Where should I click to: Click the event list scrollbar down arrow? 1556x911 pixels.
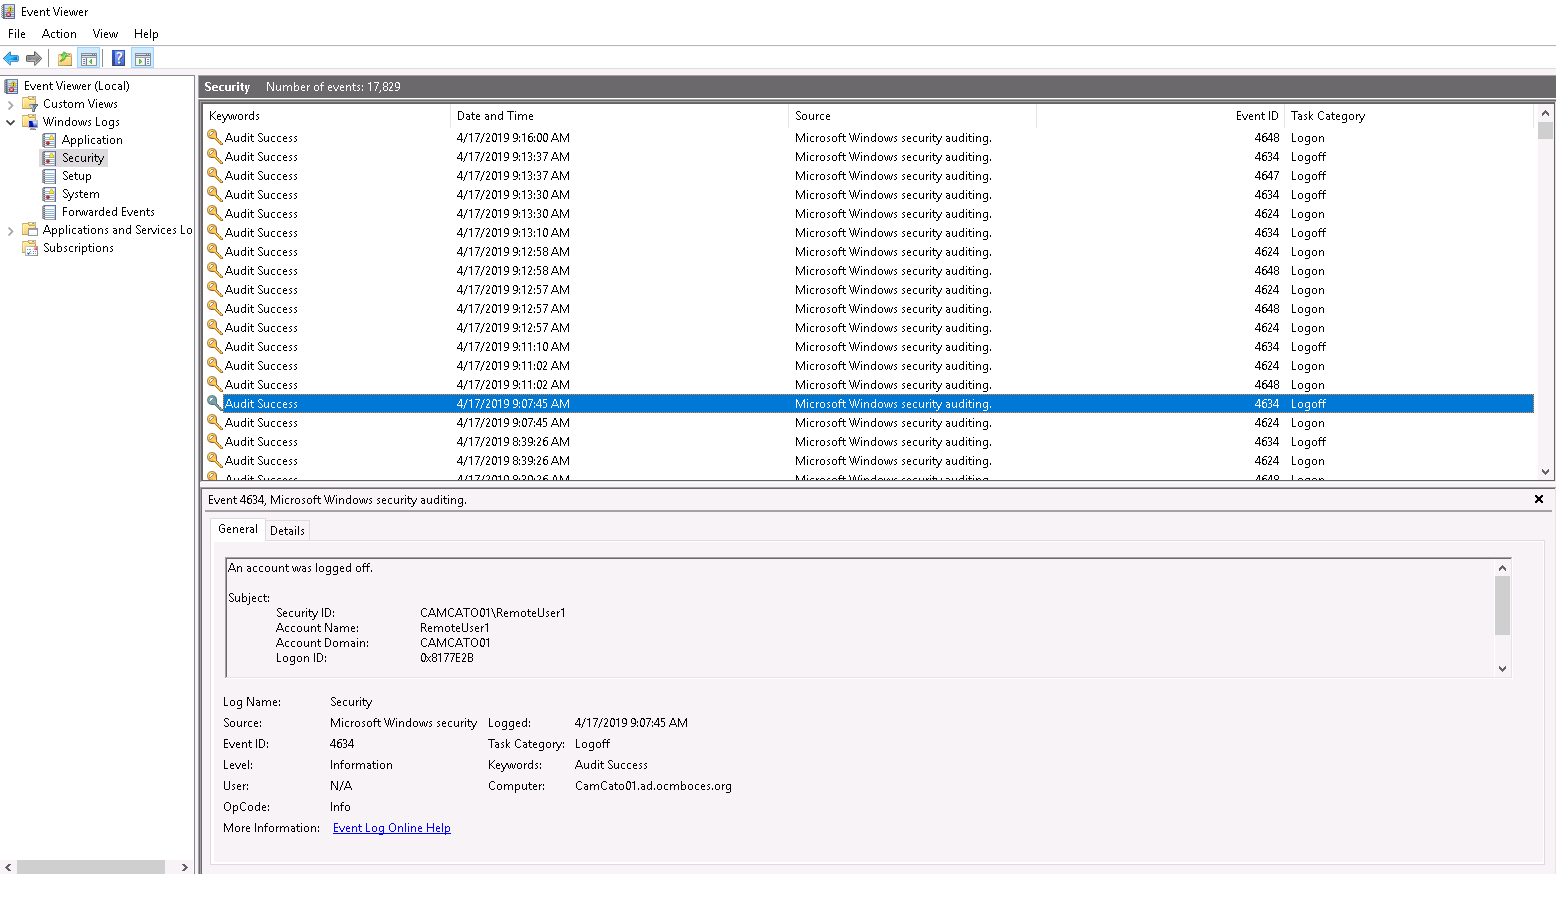coord(1545,471)
